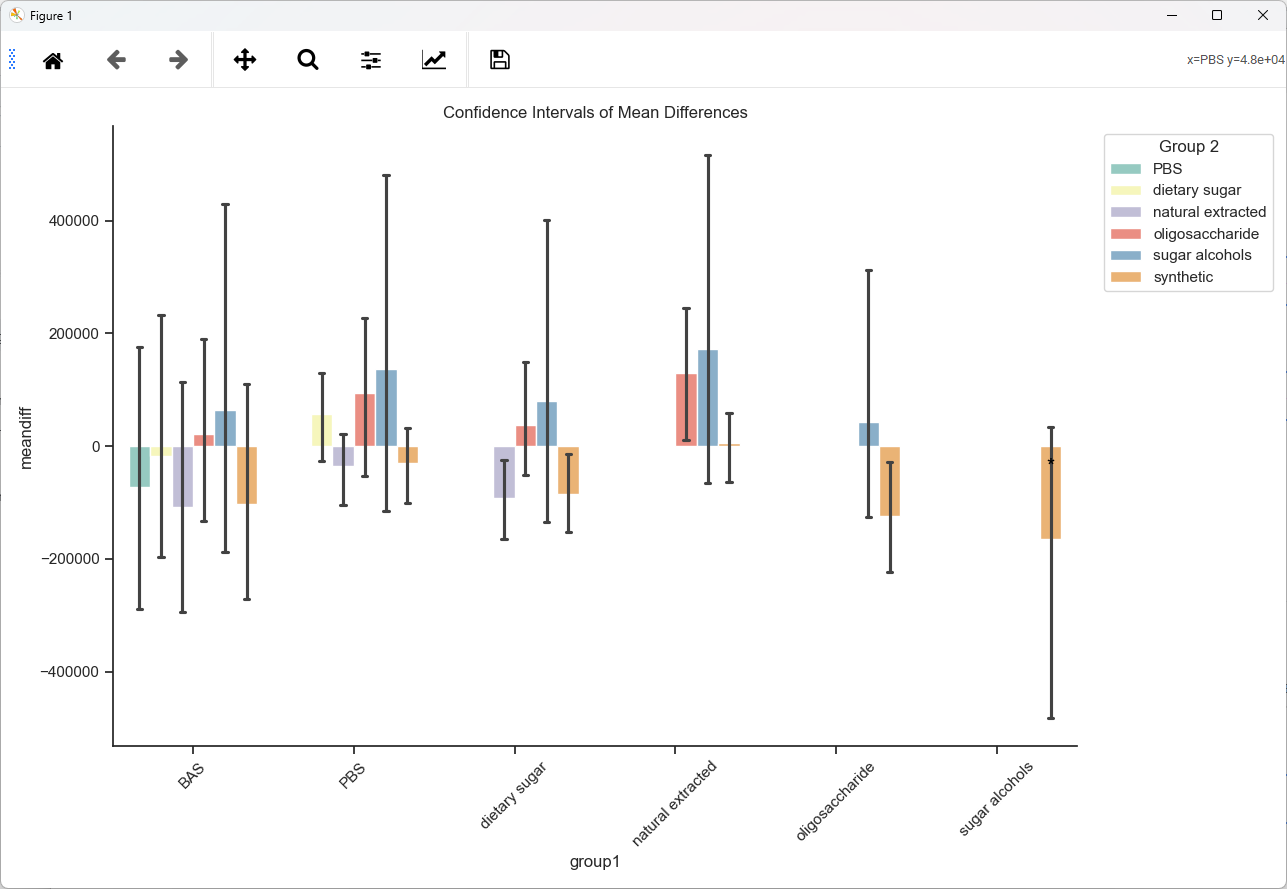Click the PBS legend color swatch
Image resolution: width=1287 pixels, height=889 pixels.
(x=1126, y=169)
